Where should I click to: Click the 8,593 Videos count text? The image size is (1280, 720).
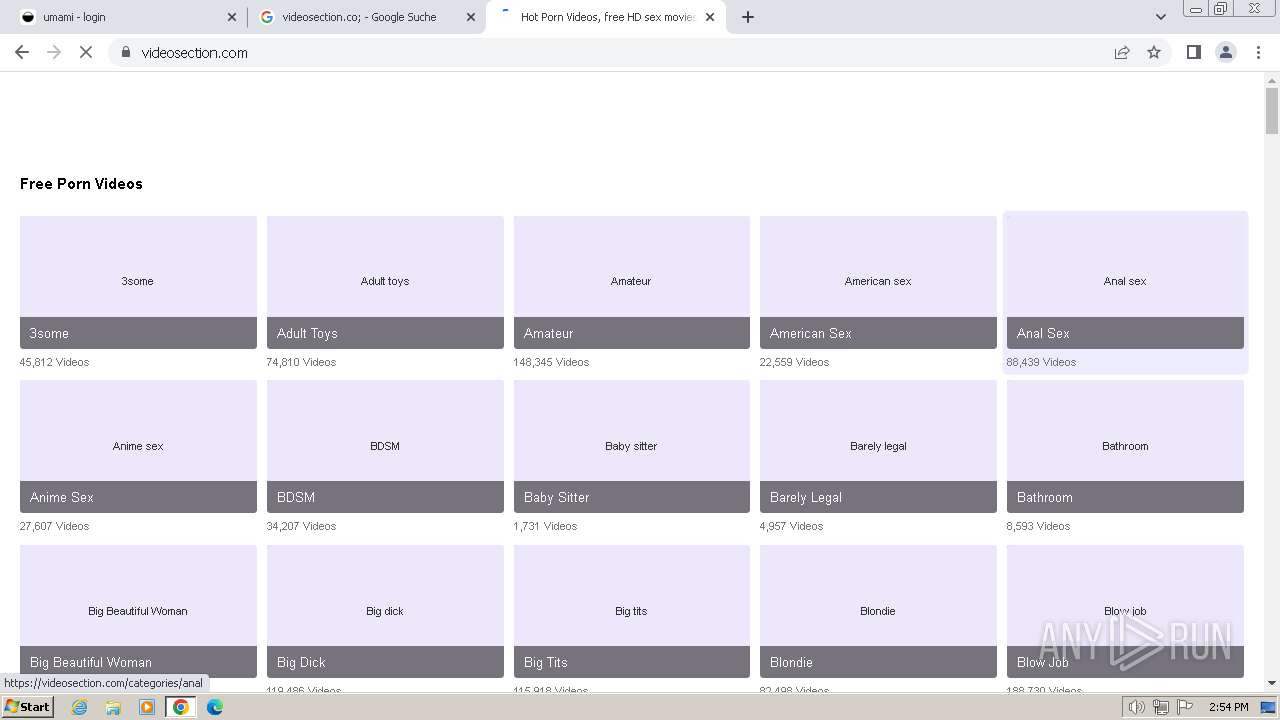pos(1038,526)
